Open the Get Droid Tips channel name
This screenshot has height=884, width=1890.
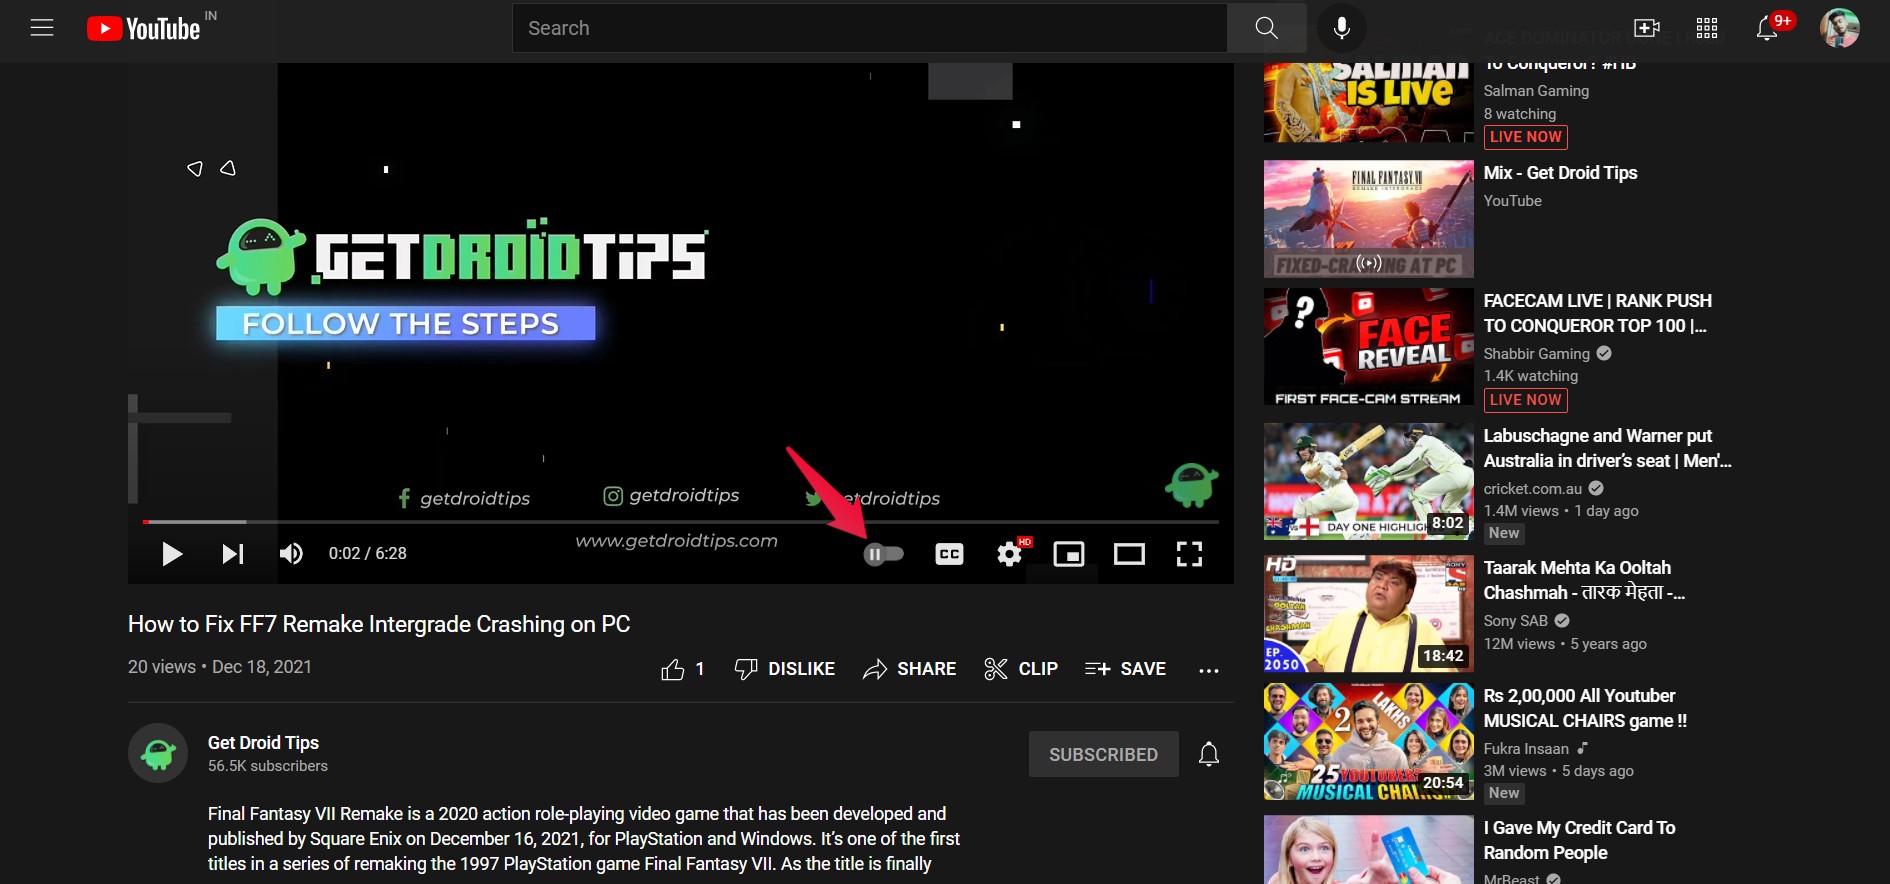[263, 742]
